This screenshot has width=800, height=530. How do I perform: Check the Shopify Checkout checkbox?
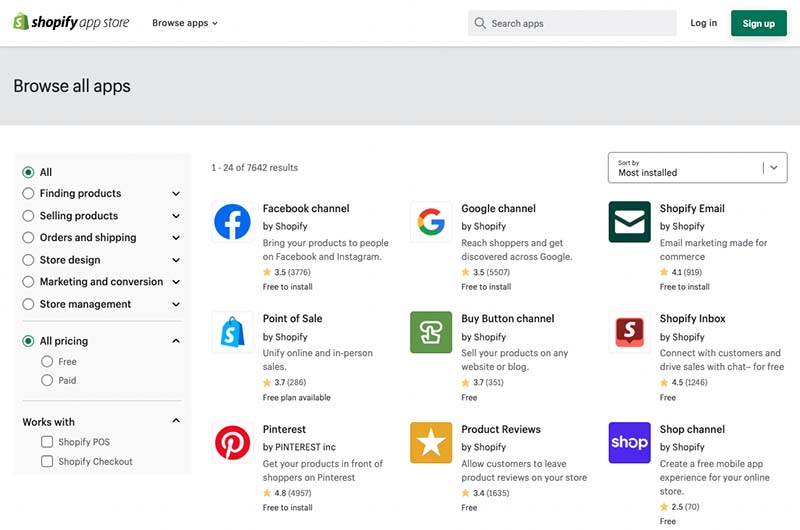[47, 461]
